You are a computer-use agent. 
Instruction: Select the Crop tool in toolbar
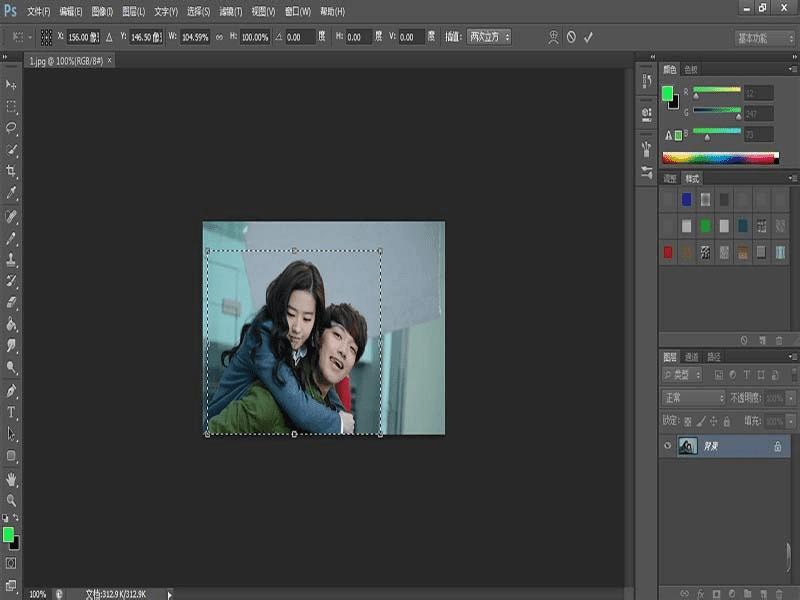tap(12, 172)
